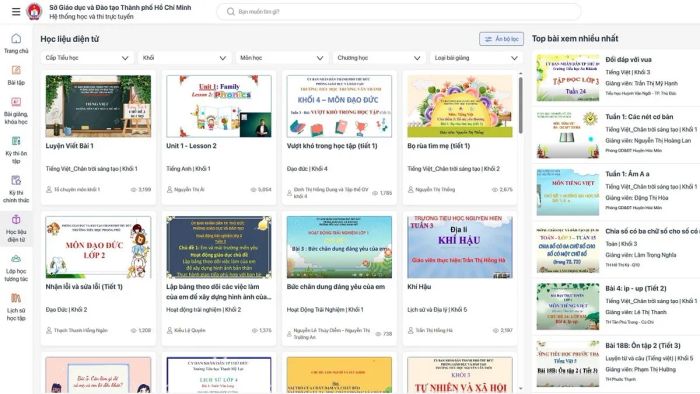Click Môn Tiếng Việt Âm A a thumbnail
This screenshot has width=700, height=394.
568,192
